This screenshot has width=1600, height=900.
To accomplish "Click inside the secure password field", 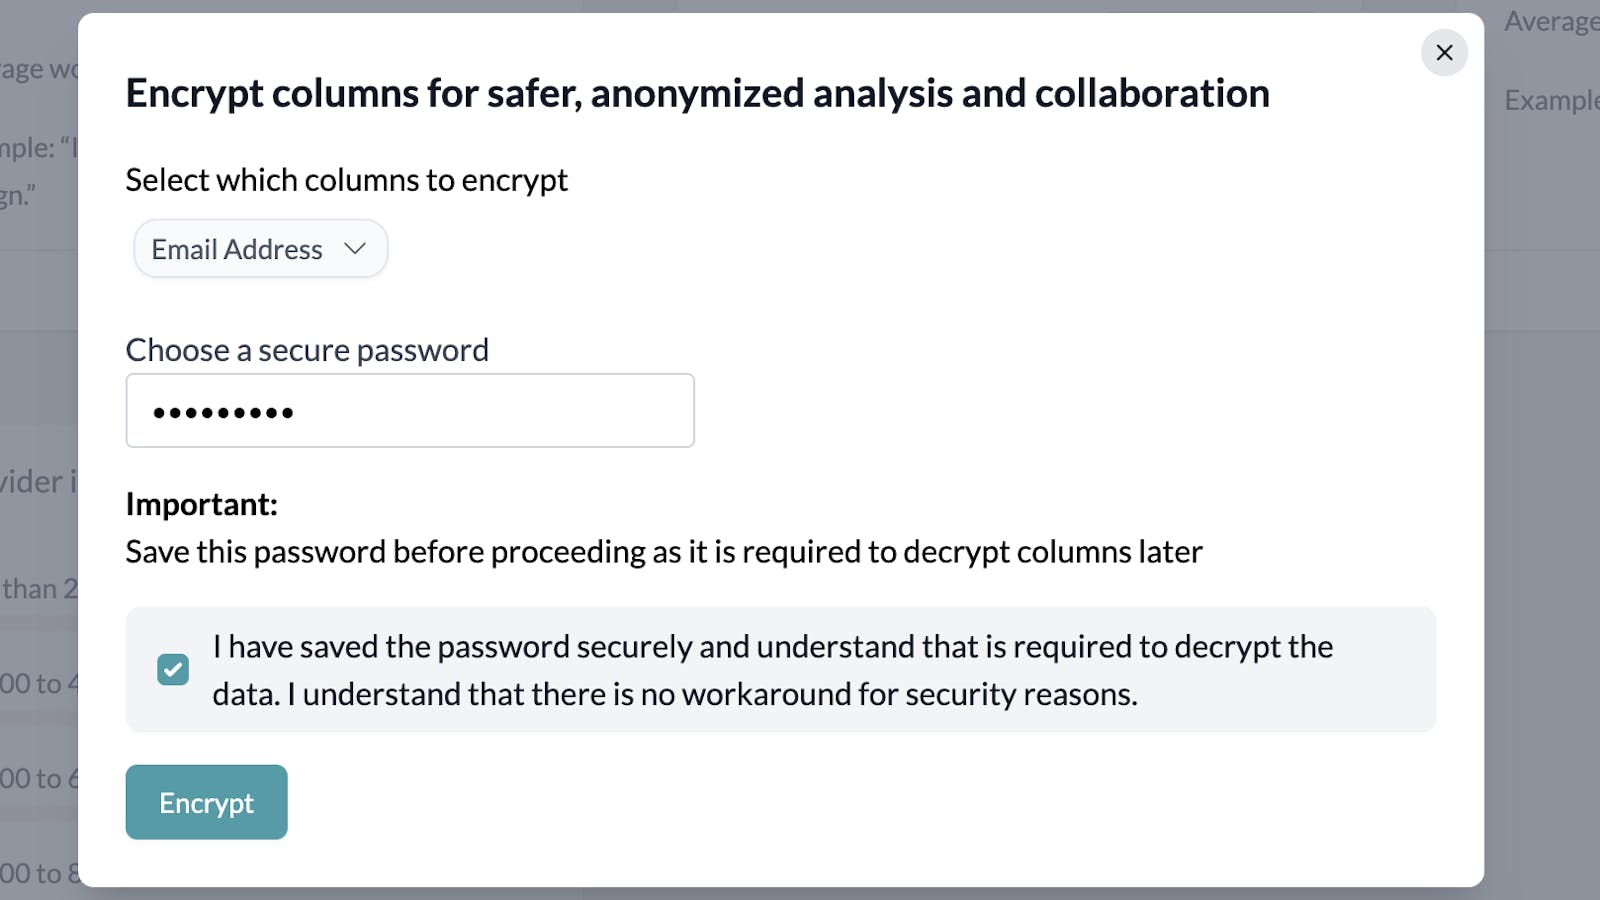I will click(409, 410).
